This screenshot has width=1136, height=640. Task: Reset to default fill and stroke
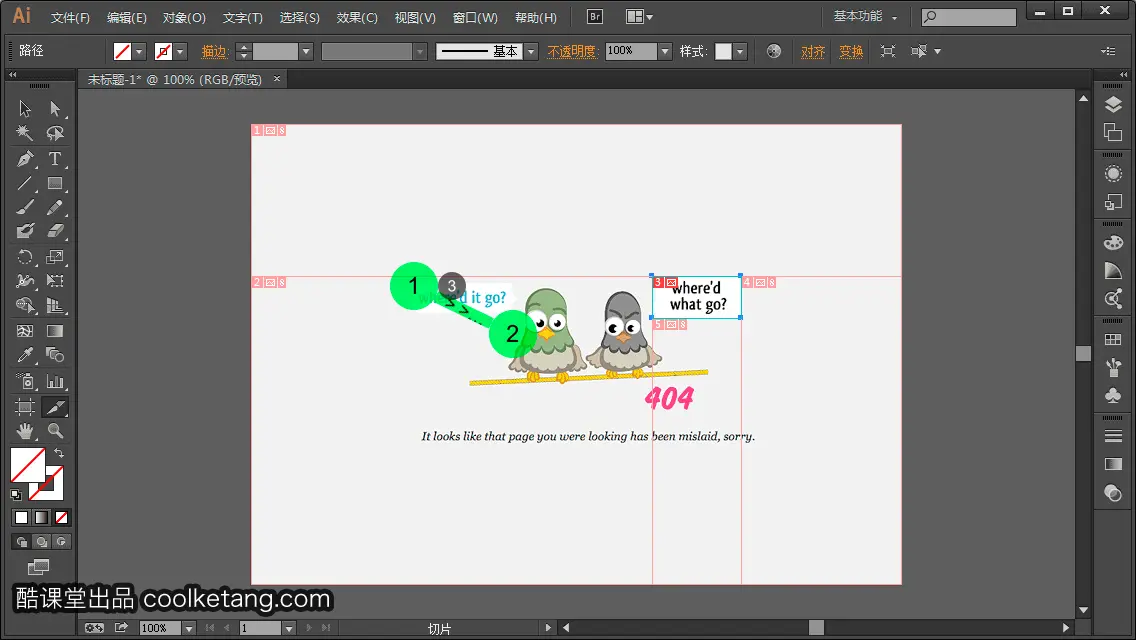coord(16,495)
